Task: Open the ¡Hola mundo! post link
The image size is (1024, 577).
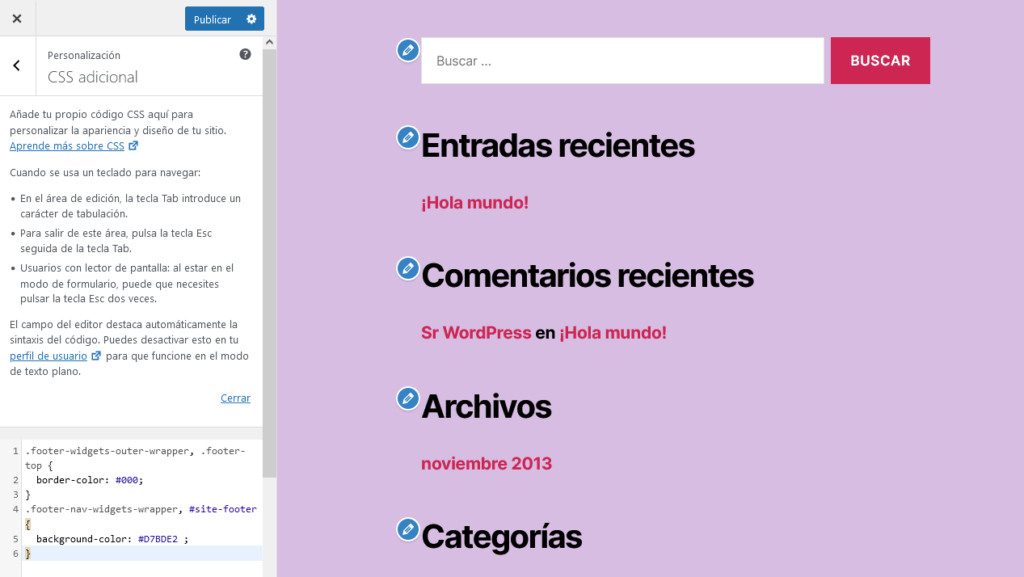Action: (474, 202)
